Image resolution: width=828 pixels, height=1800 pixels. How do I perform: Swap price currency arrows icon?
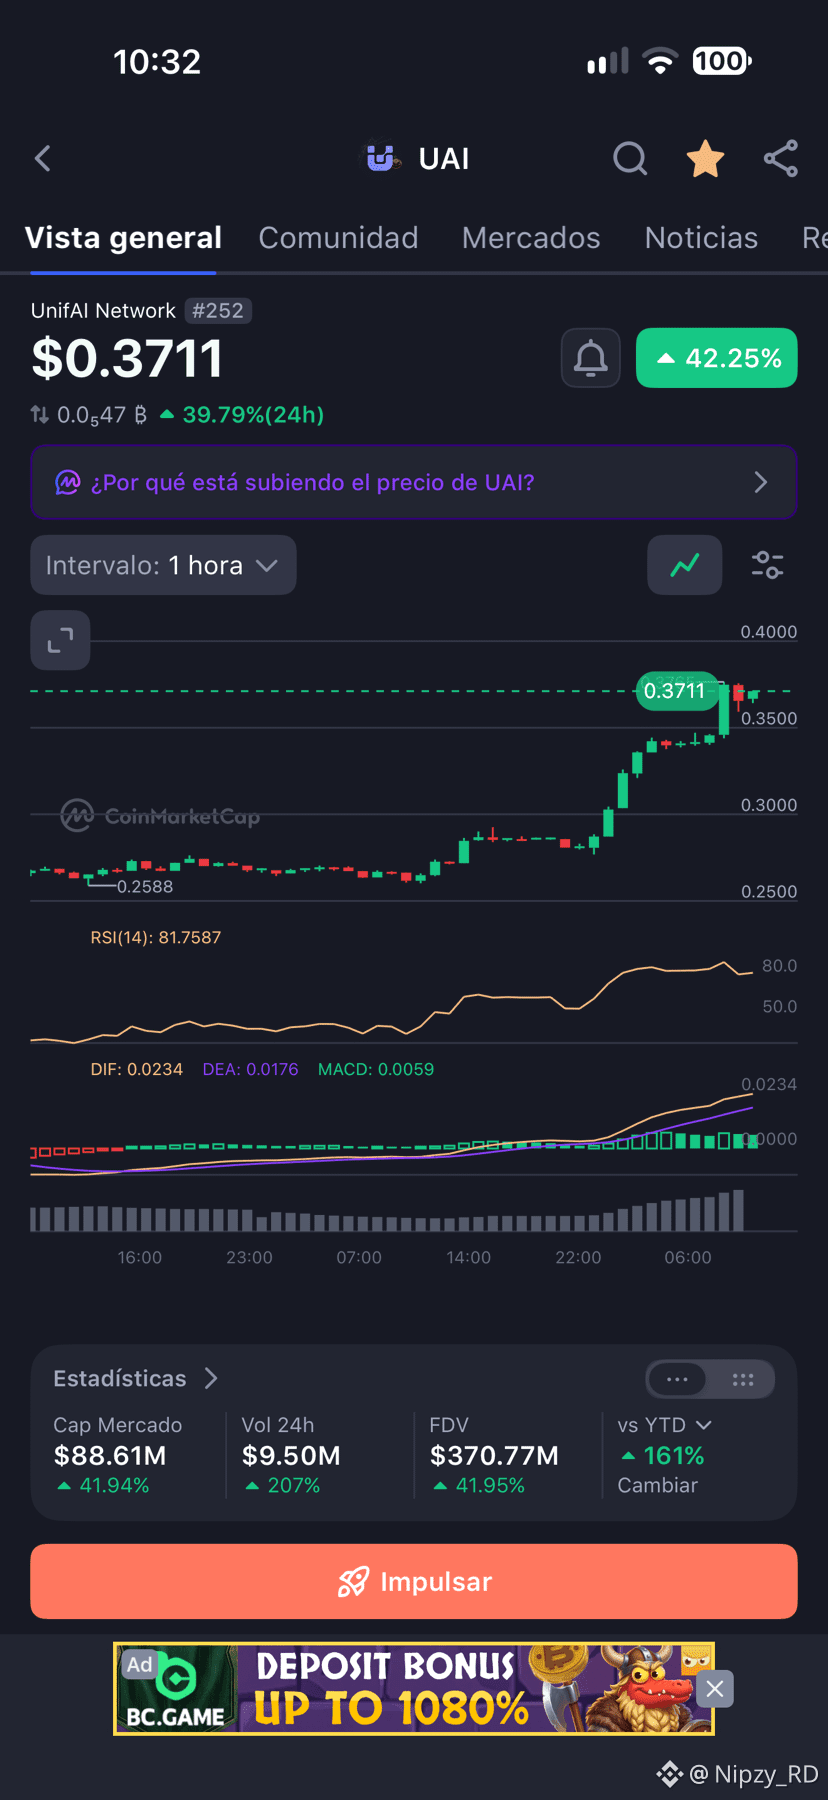coord(40,414)
